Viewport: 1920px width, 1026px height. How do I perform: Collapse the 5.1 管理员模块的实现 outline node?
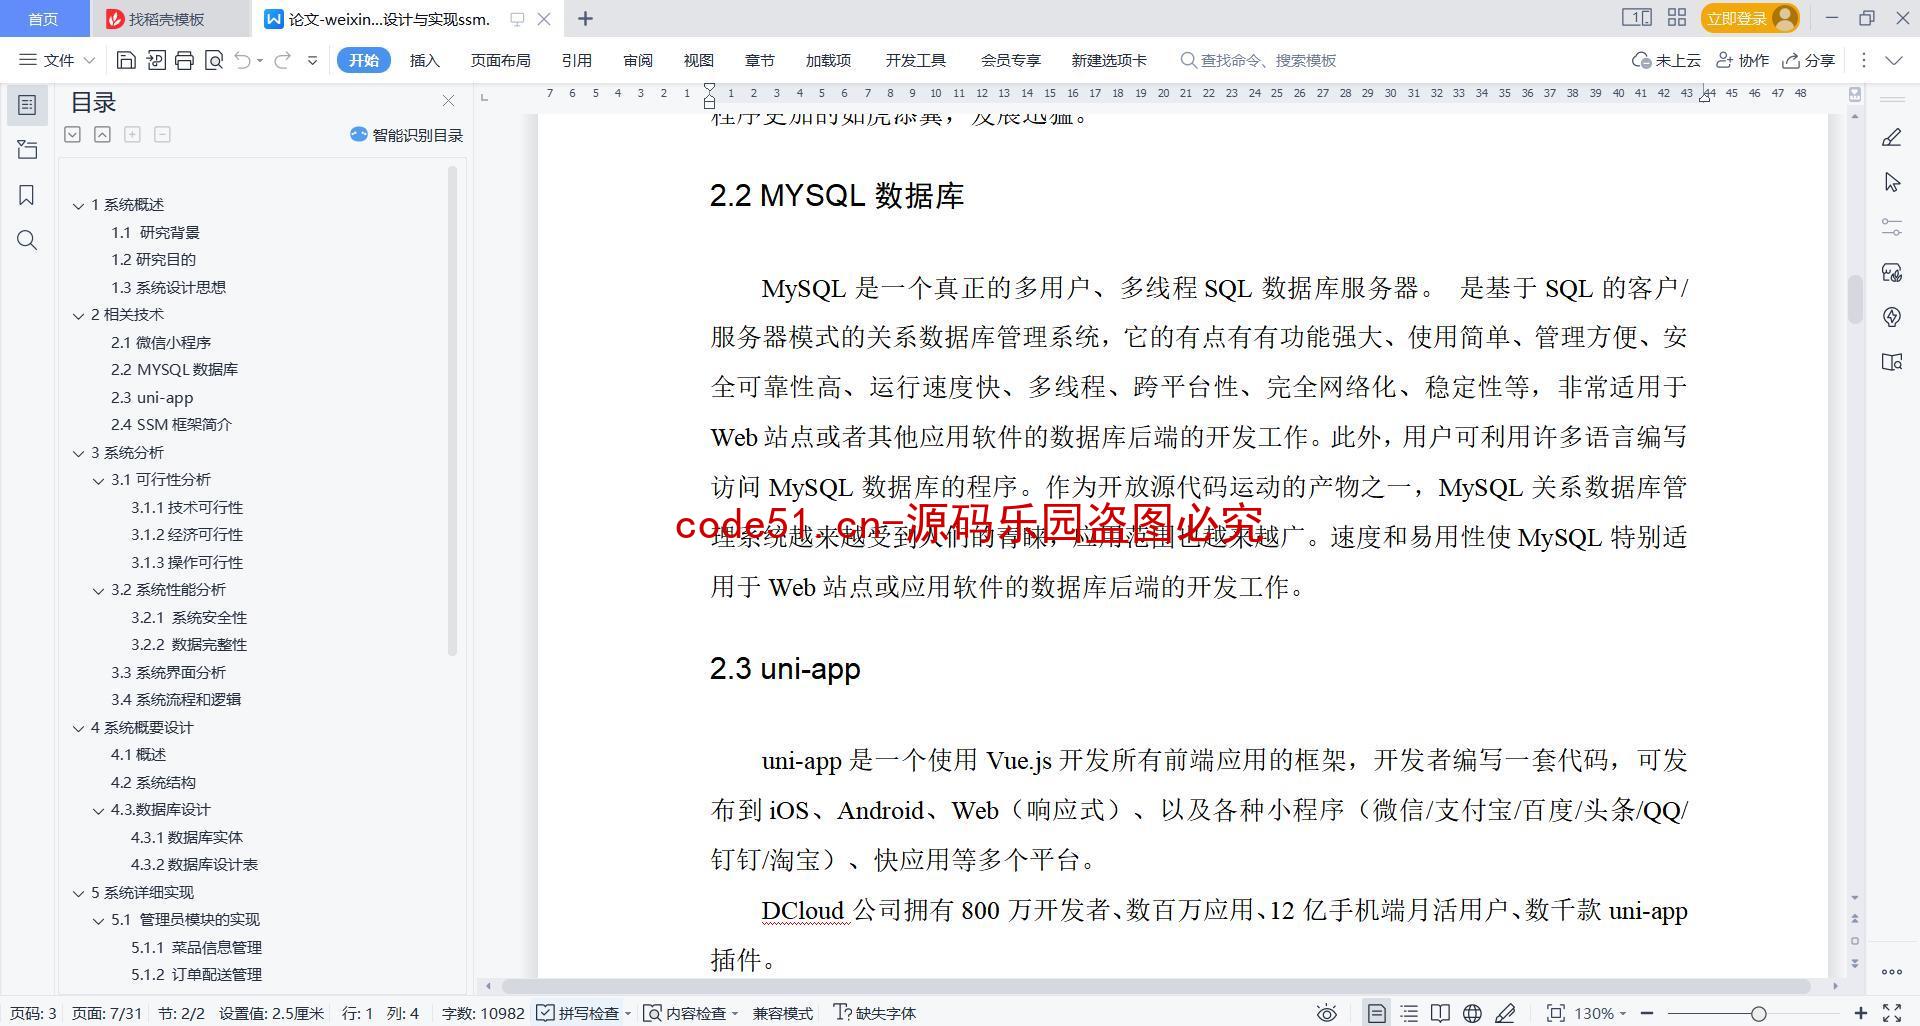[98, 920]
